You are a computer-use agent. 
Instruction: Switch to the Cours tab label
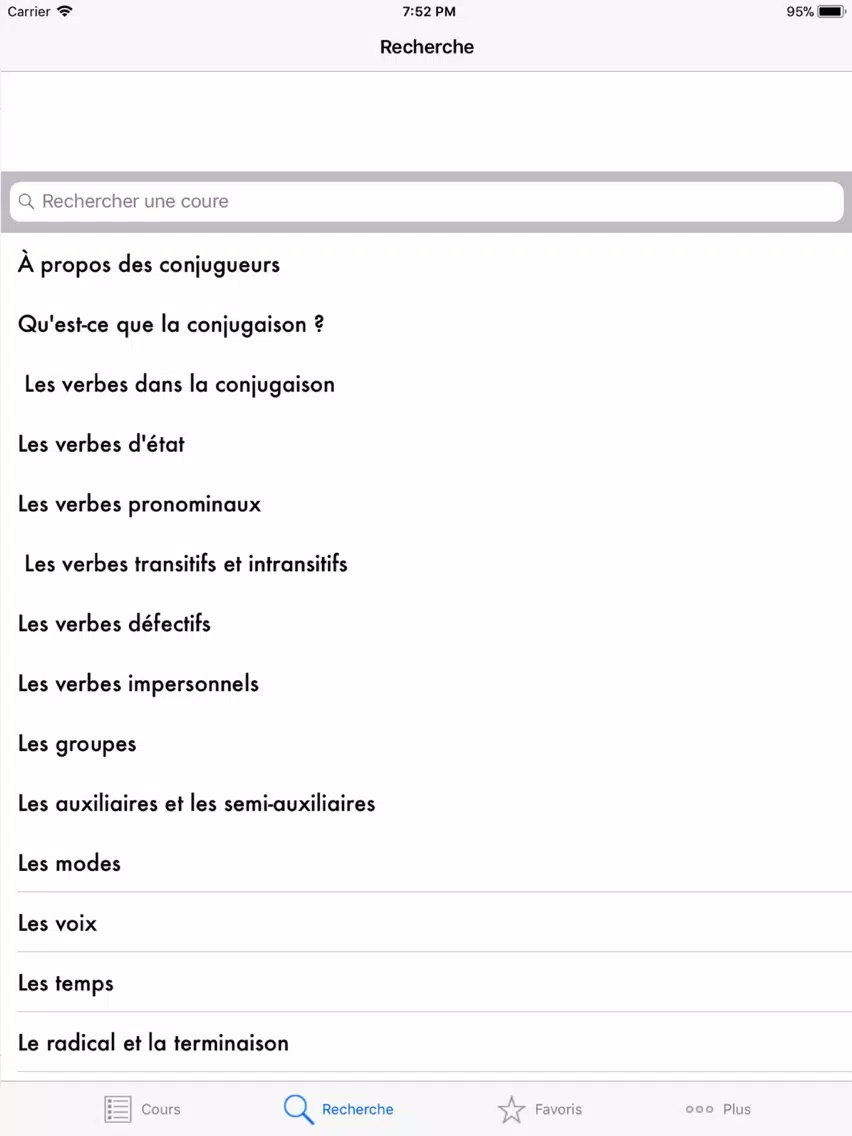[x=161, y=1109]
